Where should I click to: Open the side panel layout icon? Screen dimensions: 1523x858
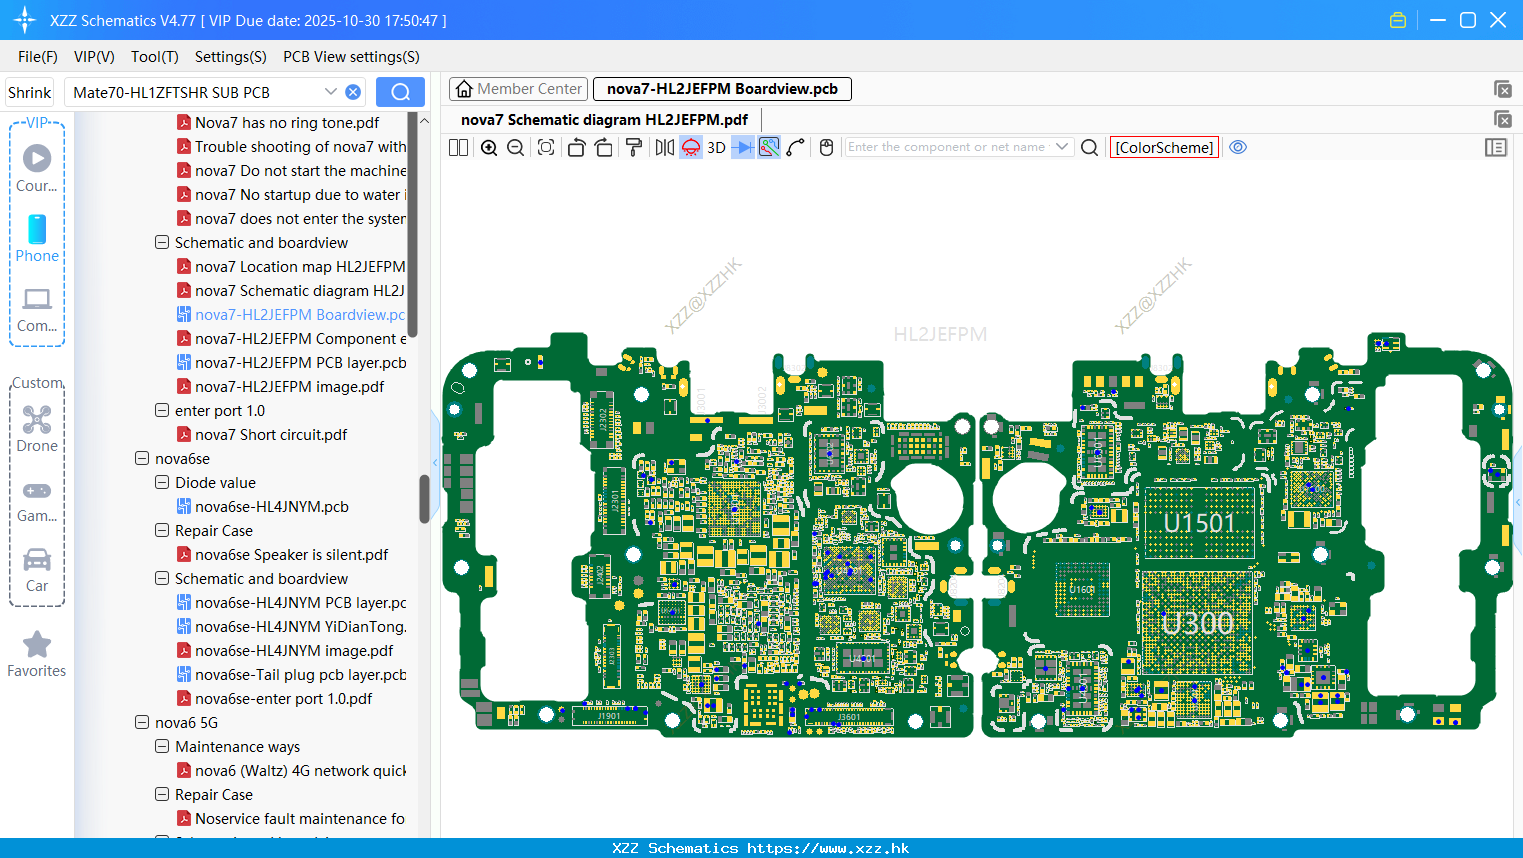click(1496, 147)
